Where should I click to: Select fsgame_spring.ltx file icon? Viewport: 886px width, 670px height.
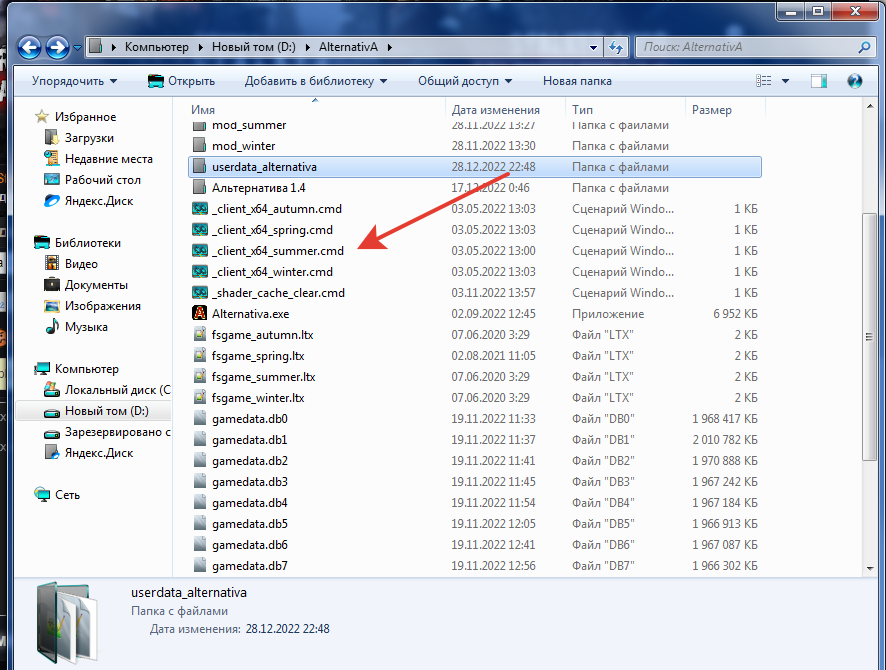click(199, 356)
